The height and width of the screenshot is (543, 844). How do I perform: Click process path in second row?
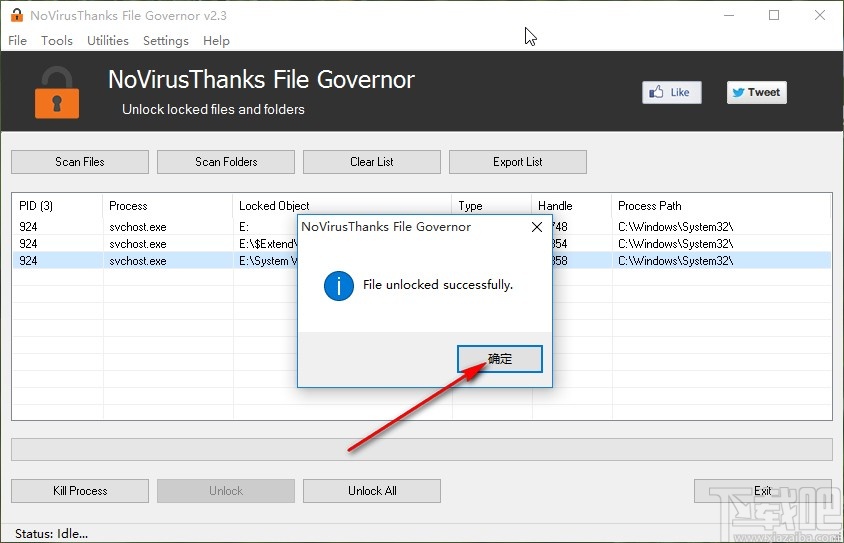[676, 244]
